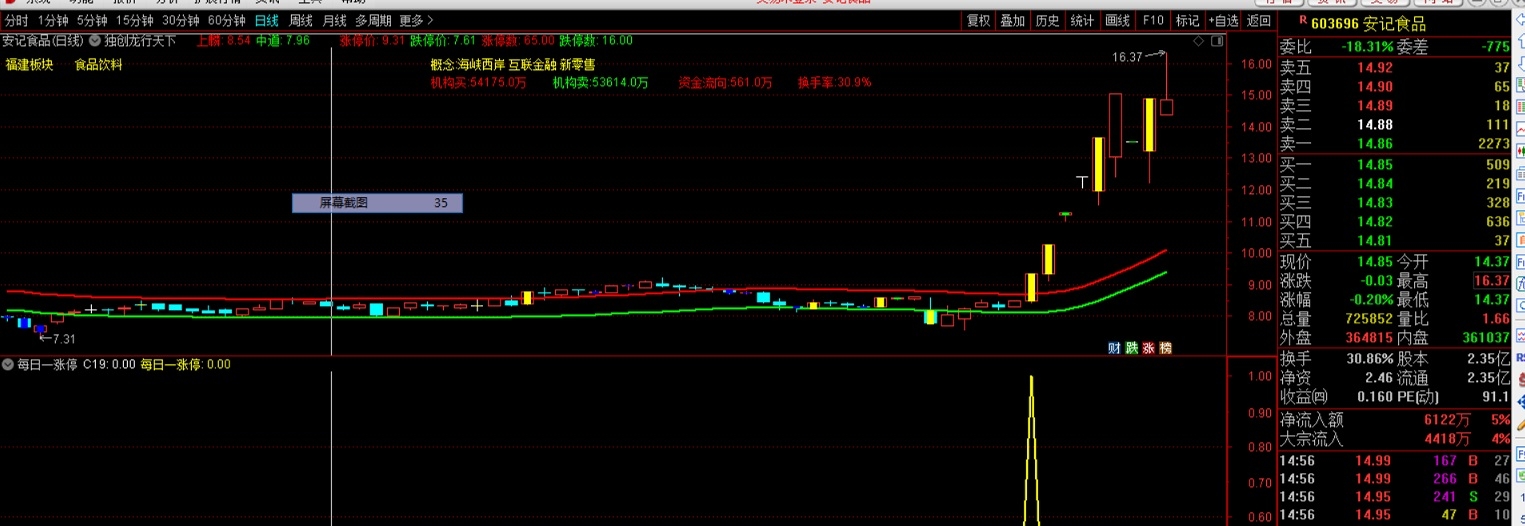The width and height of the screenshot is (1525, 526).
Task: Open the 独创龙行天下 indicator dropdown arrow
Action: 96,41
